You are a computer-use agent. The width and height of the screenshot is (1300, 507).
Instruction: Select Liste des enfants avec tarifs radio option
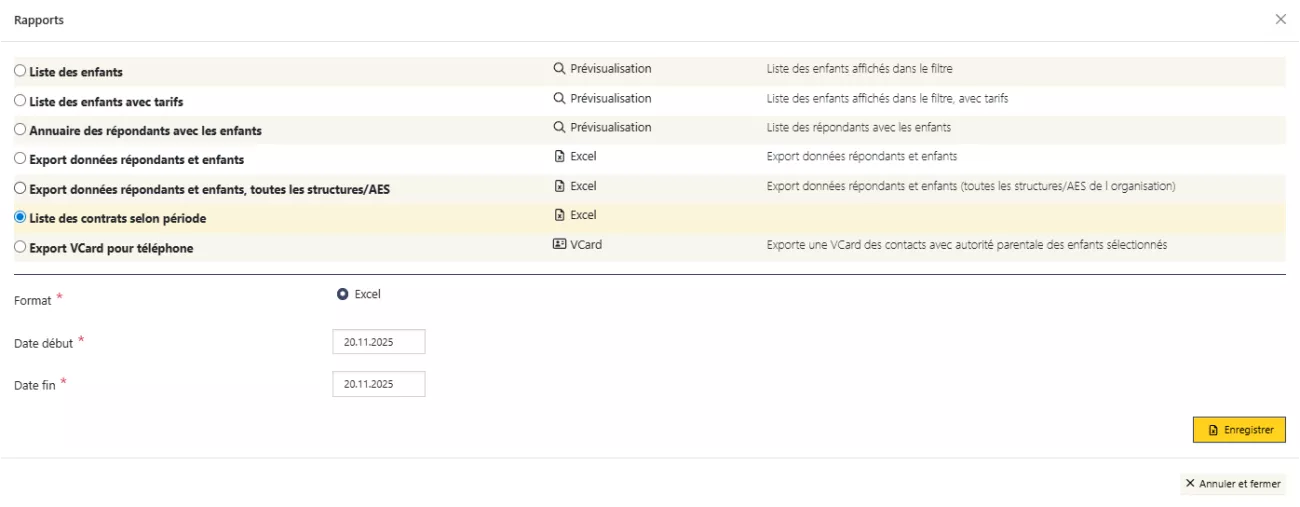tap(20, 101)
